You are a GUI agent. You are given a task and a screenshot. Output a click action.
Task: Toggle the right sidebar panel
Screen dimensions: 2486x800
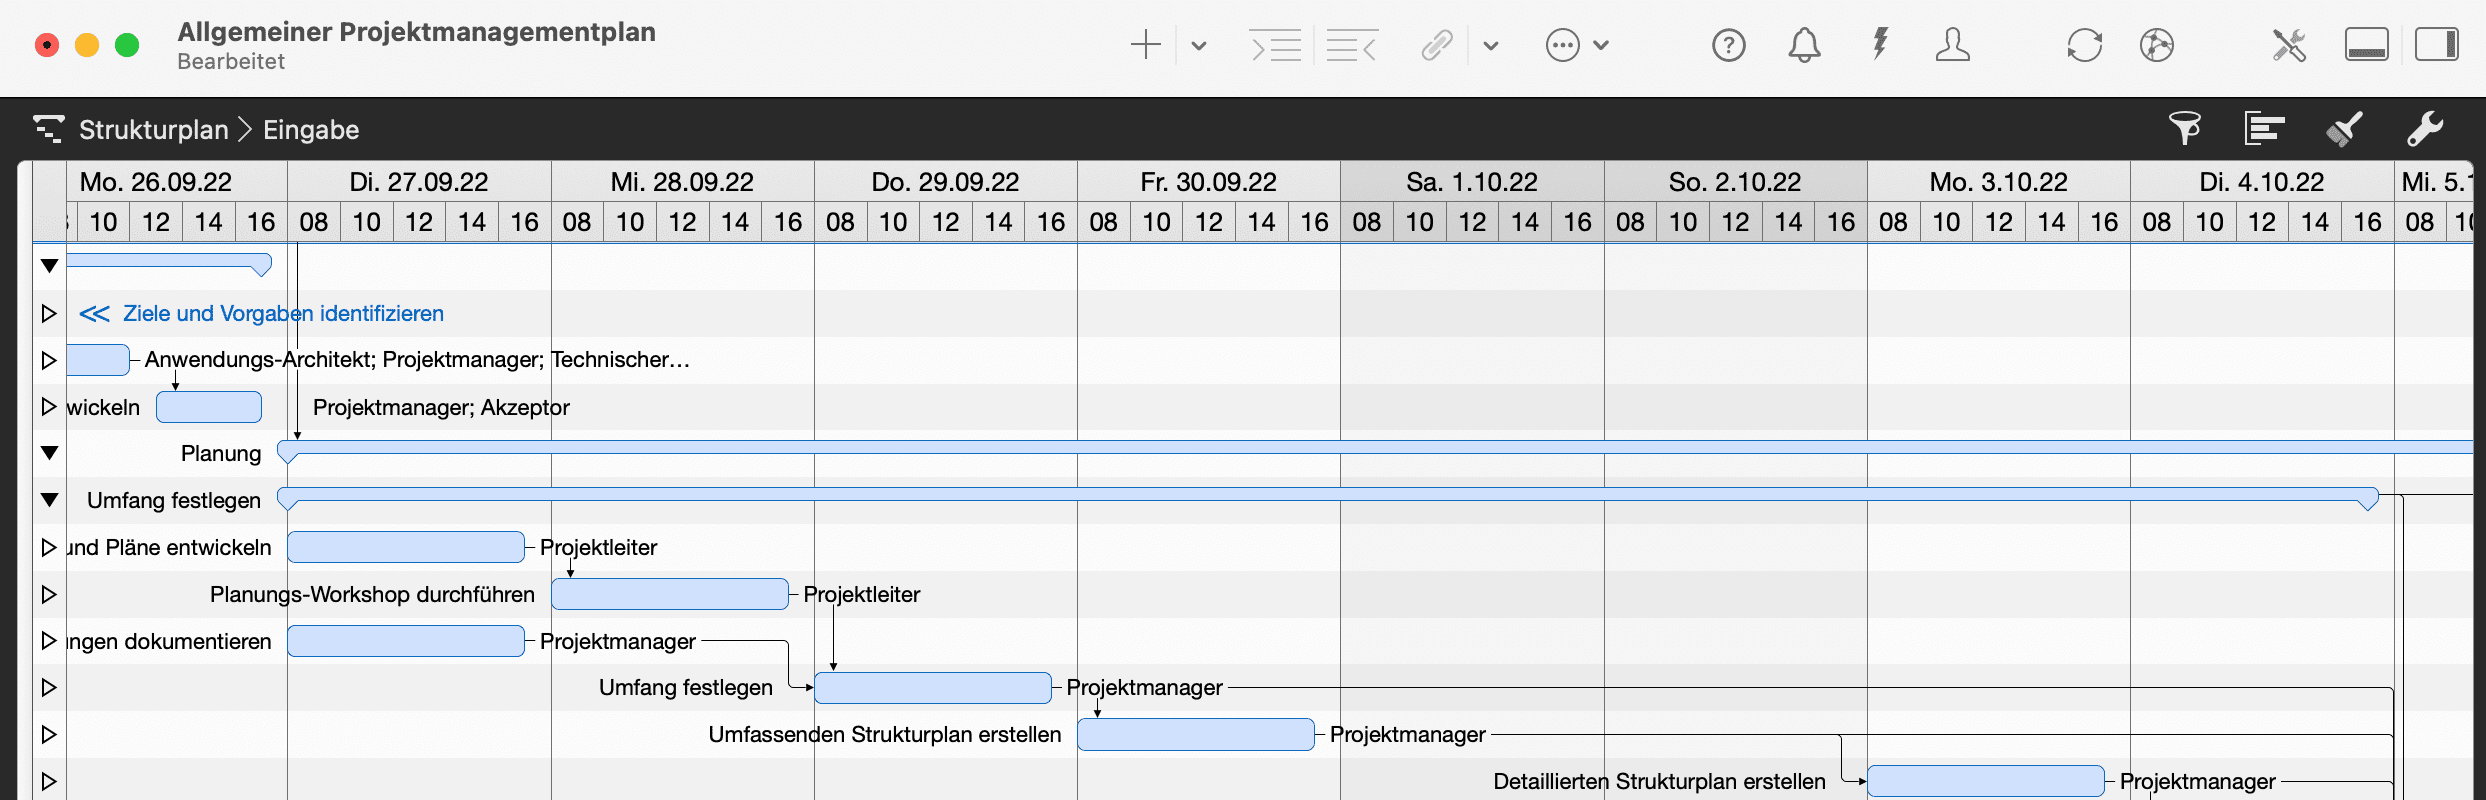pyautogui.click(x=2436, y=45)
